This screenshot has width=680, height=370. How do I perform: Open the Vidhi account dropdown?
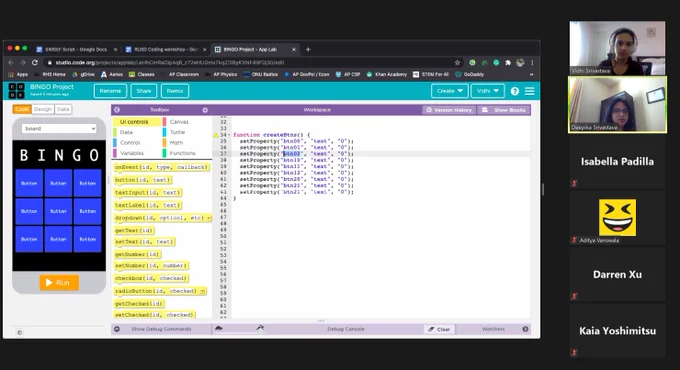pos(487,91)
